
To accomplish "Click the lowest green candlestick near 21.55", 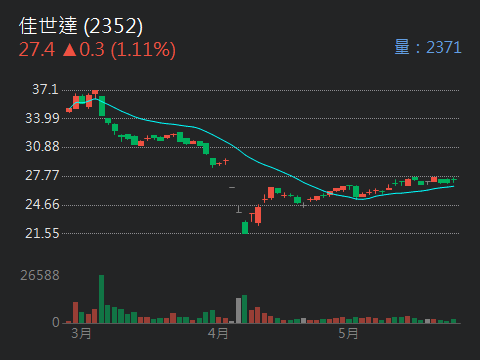I will (x=245, y=228).
